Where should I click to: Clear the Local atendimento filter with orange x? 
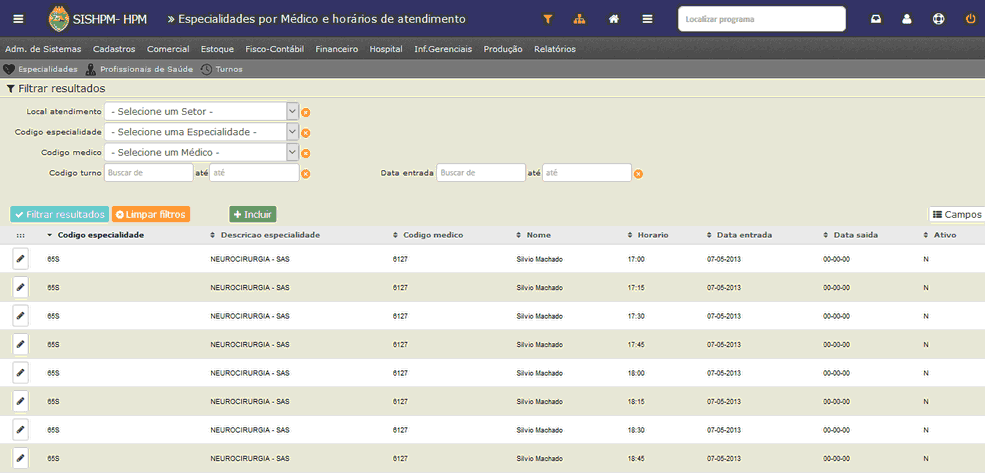point(306,113)
